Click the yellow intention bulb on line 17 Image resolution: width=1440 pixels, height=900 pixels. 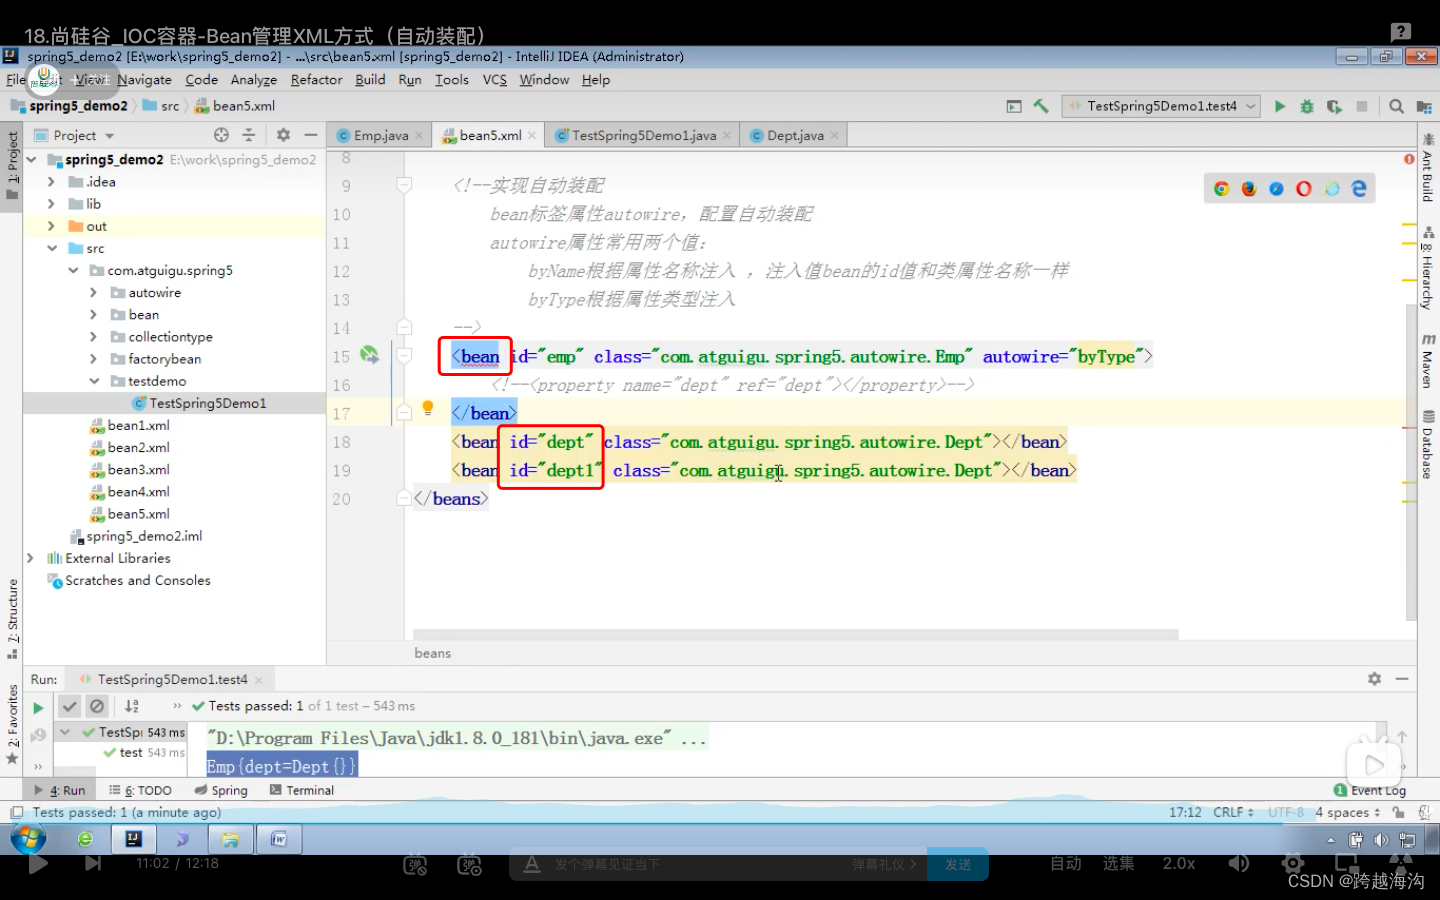tap(428, 408)
